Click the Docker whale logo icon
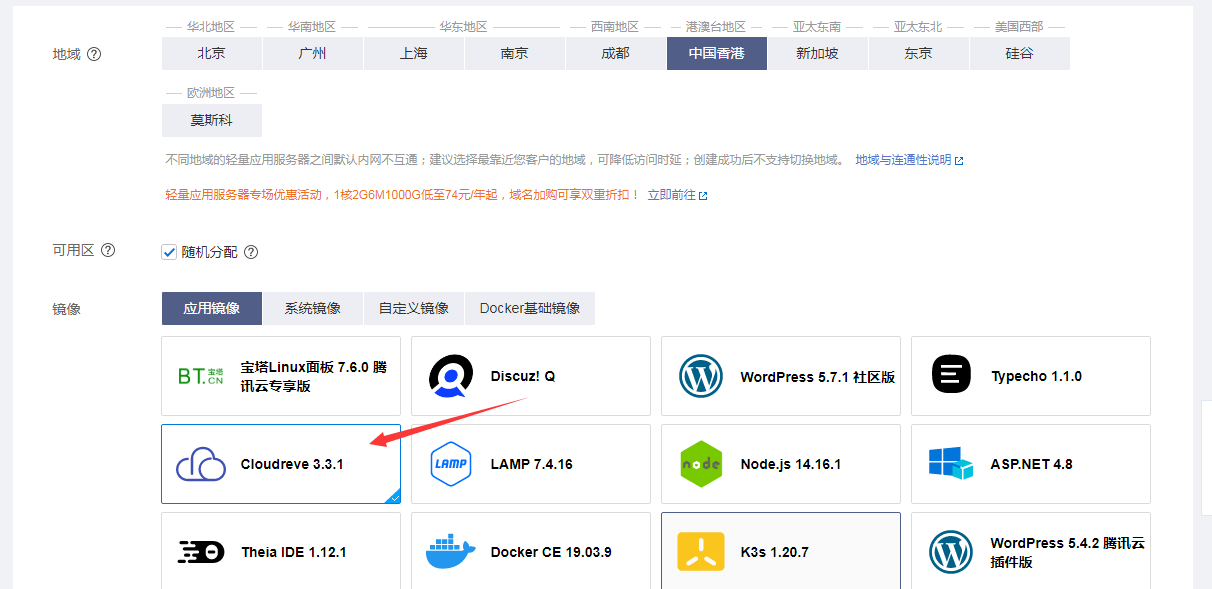Image resolution: width=1212 pixels, height=589 pixels. pos(451,552)
